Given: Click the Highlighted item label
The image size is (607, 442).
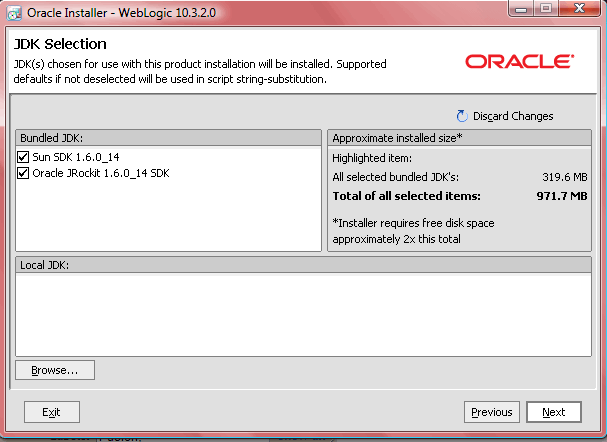Looking at the screenshot, I should coord(372,158).
